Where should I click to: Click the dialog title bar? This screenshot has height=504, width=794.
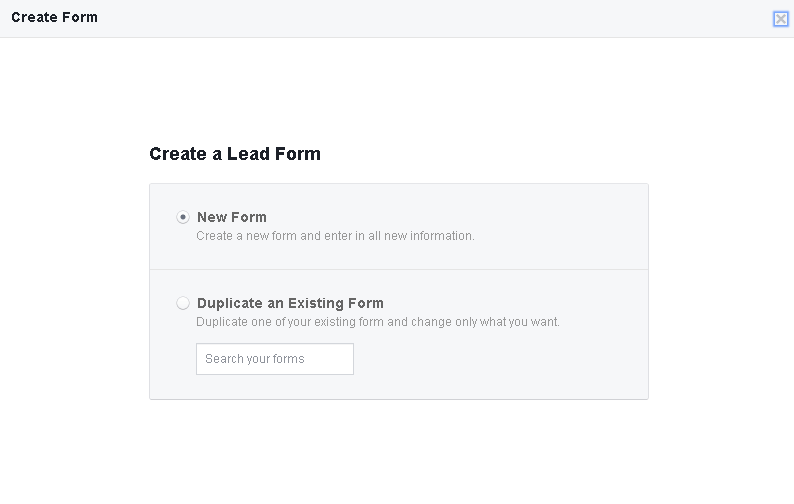[x=400, y=18]
